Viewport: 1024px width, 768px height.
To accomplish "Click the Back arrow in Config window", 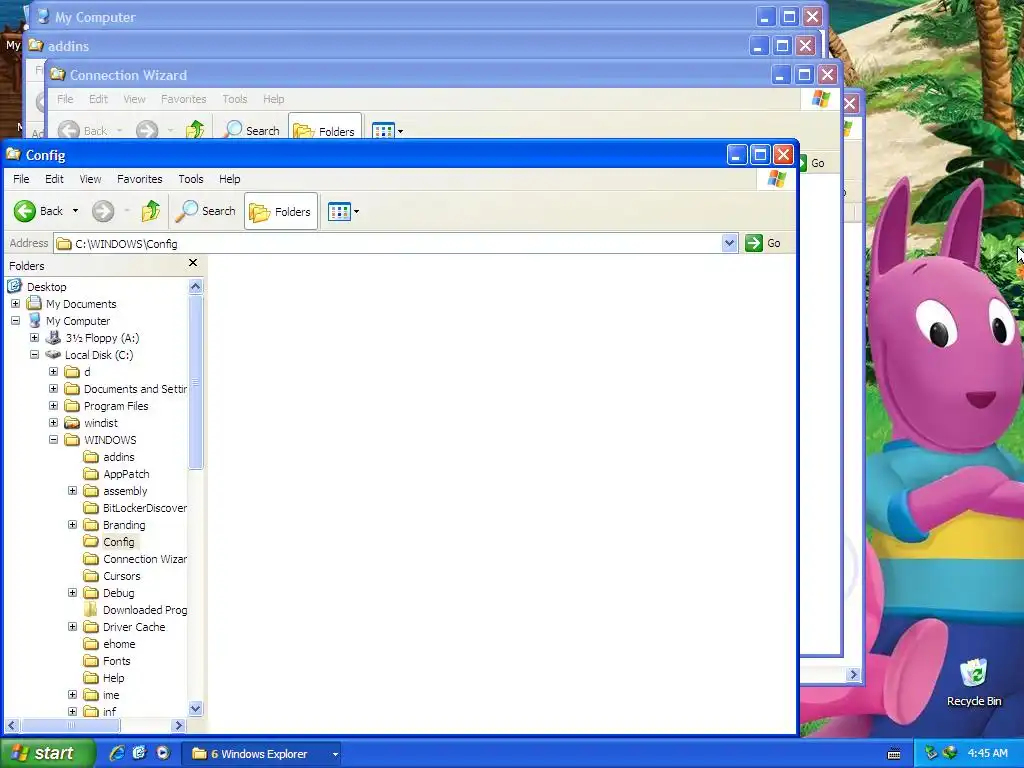I will [25, 211].
